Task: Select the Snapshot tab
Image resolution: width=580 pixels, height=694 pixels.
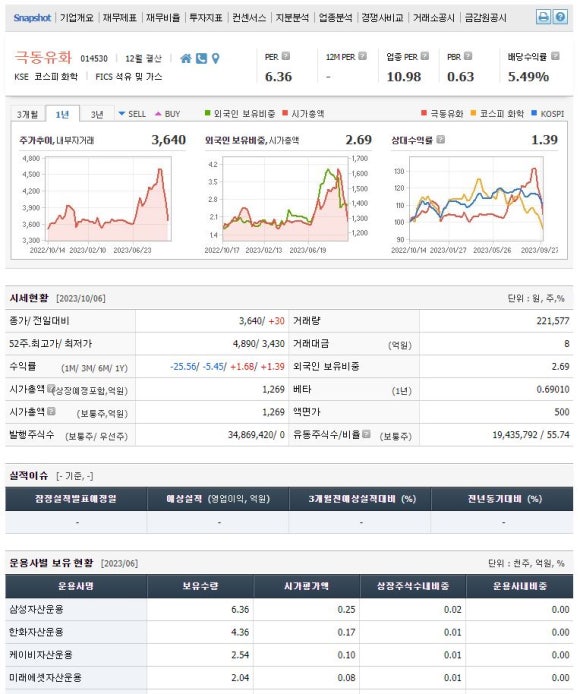Action: [x=32, y=18]
